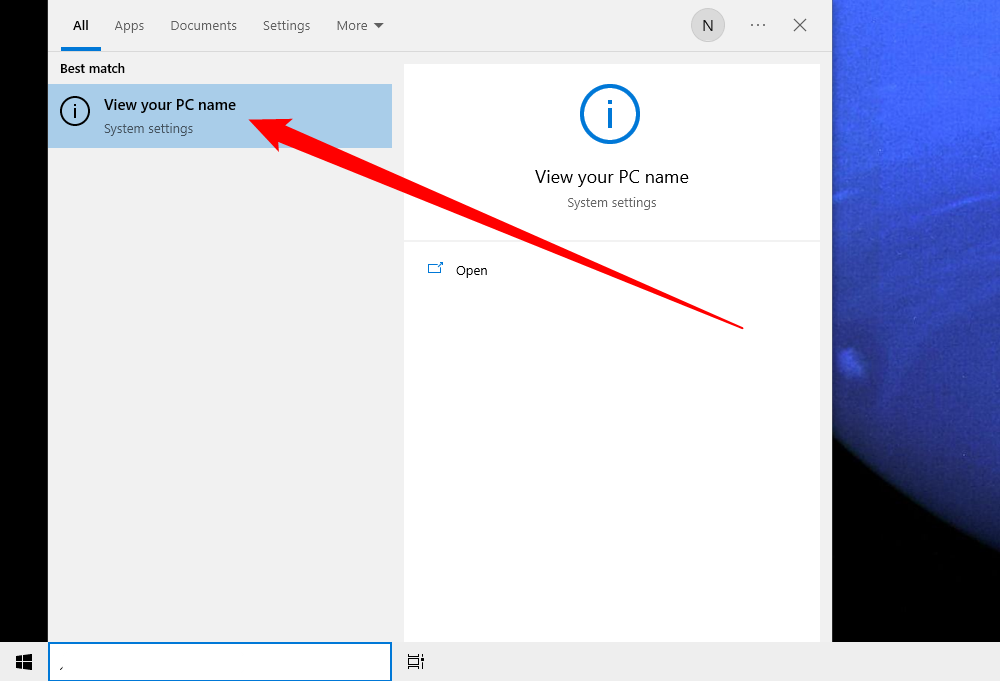Select the All results tab
The height and width of the screenshot is (681, 1000).
(80, 25)
